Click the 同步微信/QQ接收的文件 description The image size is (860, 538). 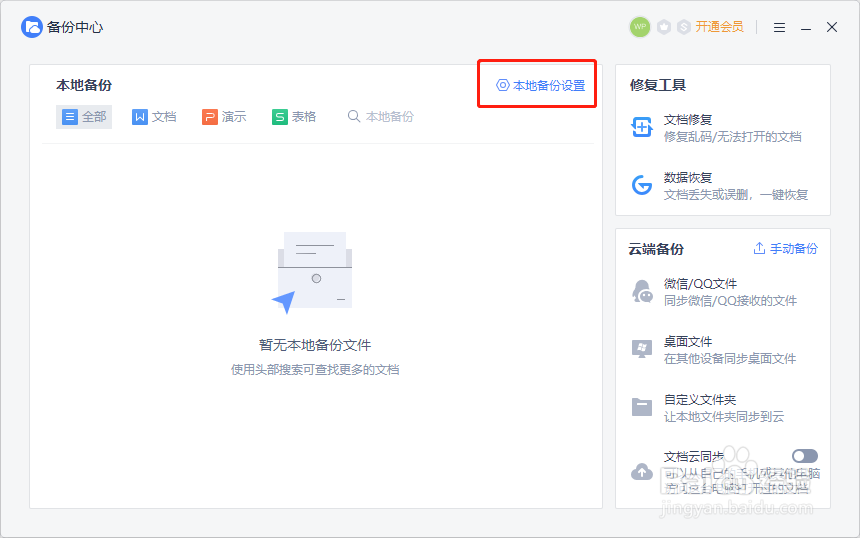730,301
